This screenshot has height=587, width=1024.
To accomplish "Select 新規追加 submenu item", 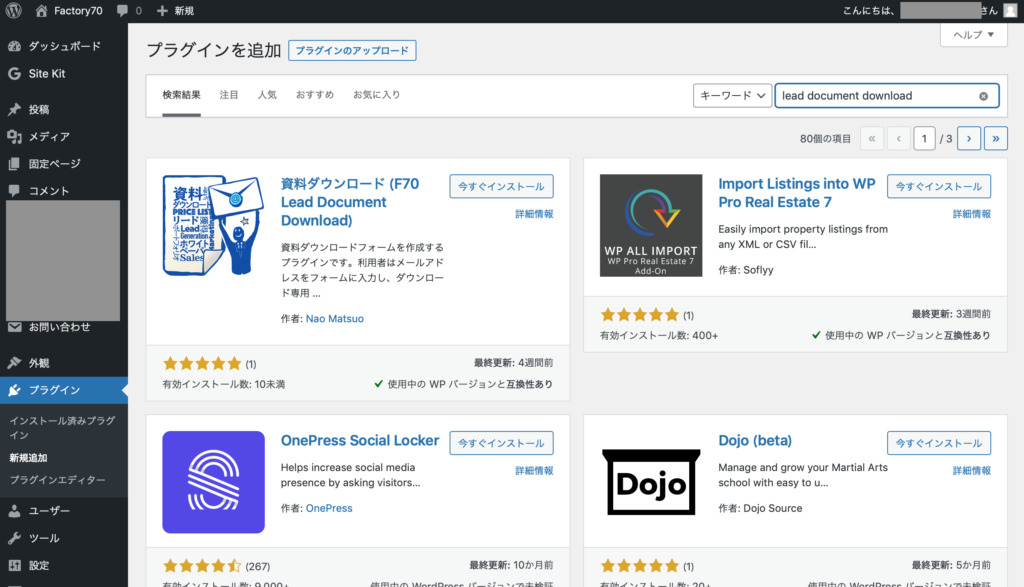I will [28, 458].
